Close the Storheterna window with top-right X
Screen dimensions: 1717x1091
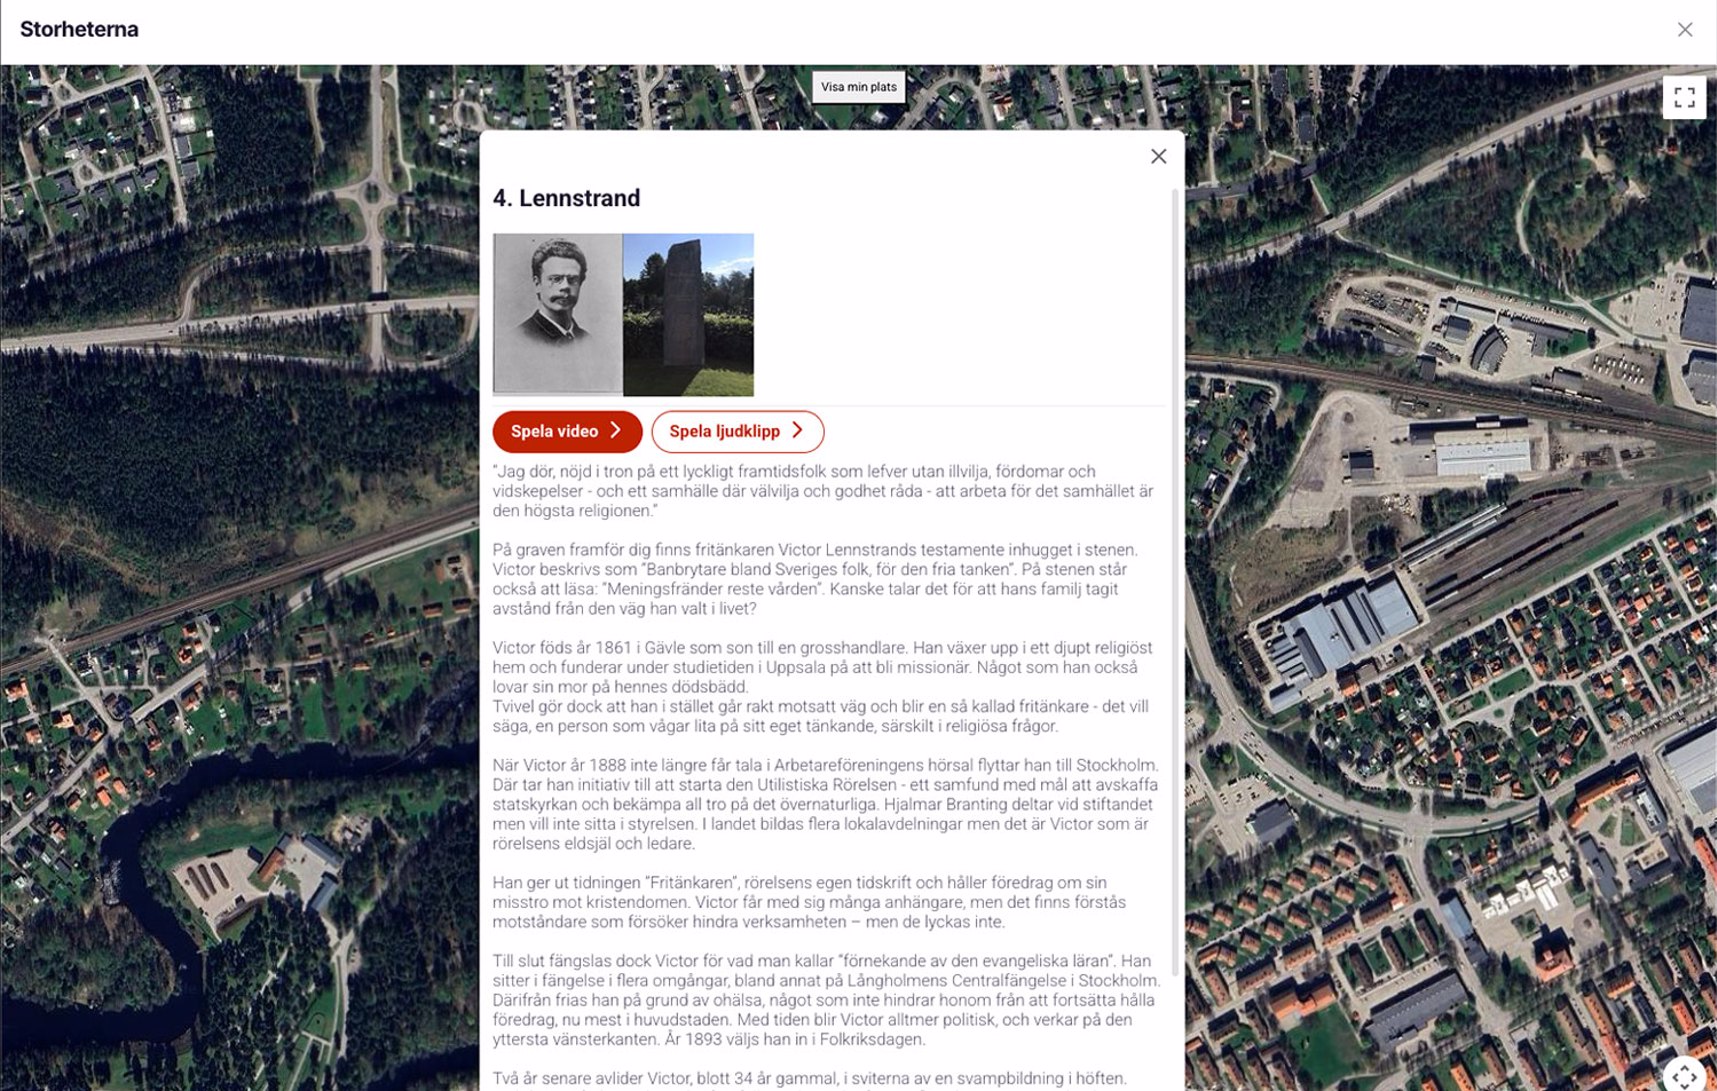click(1684, 30)
